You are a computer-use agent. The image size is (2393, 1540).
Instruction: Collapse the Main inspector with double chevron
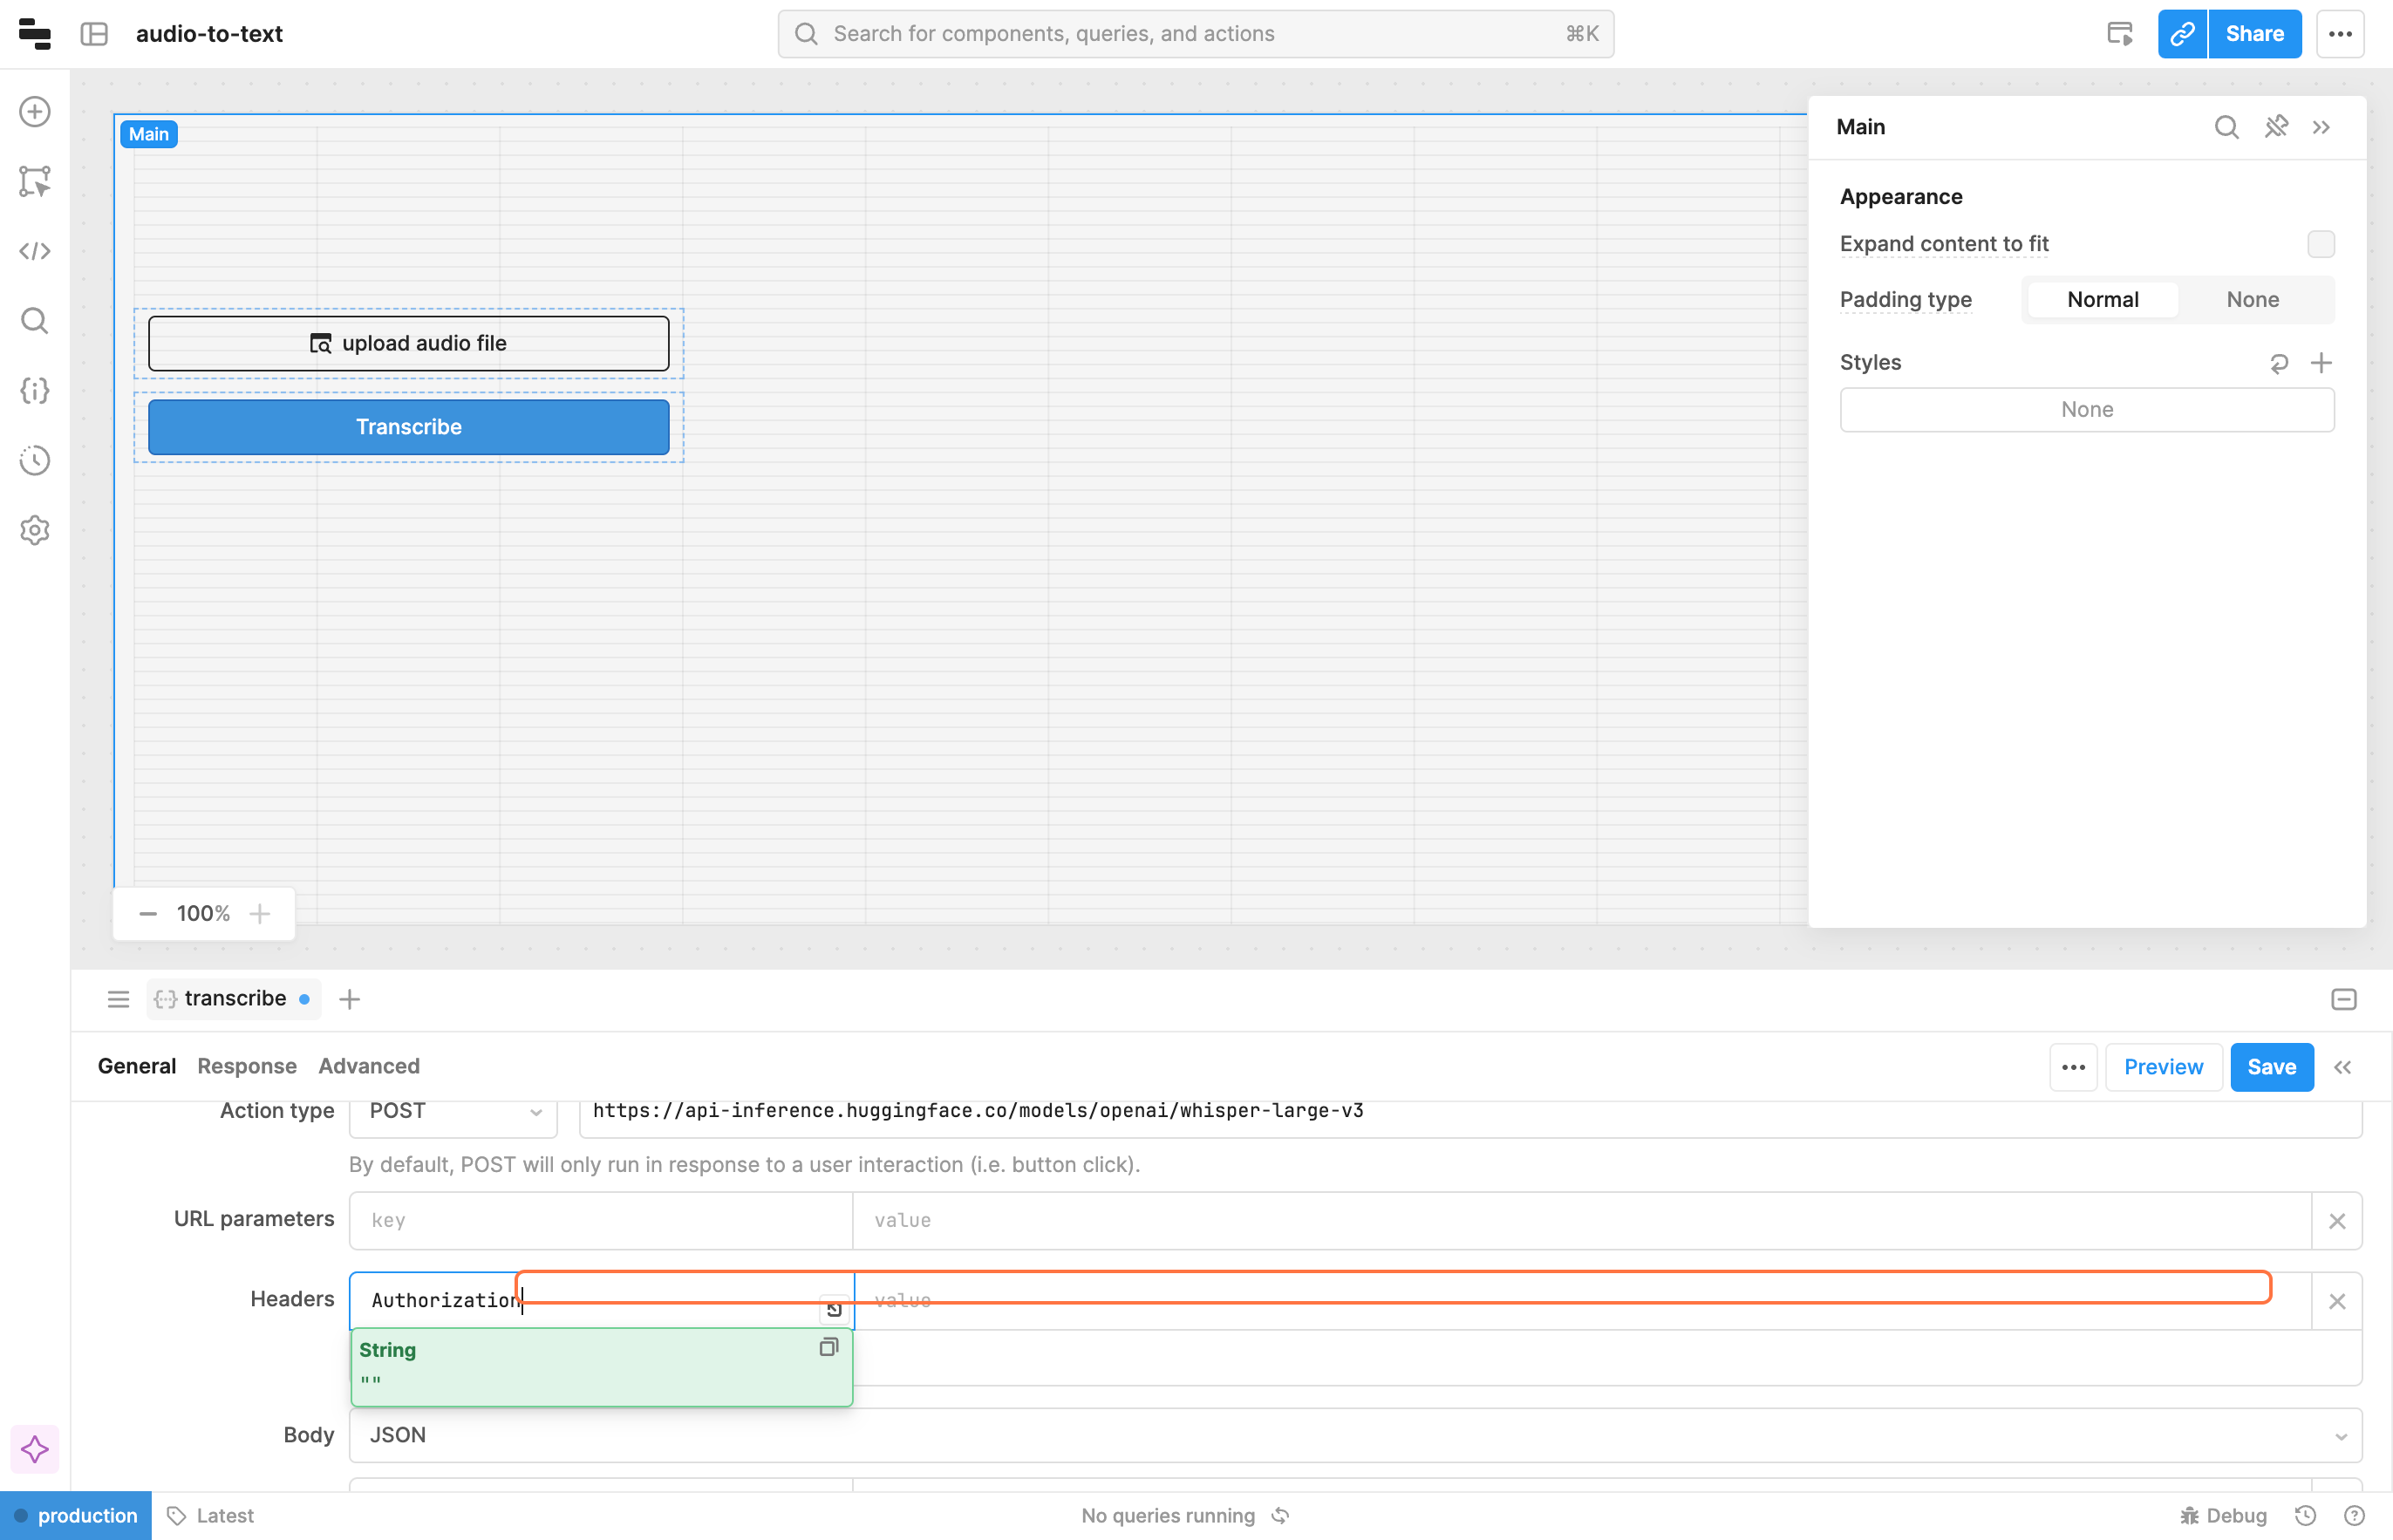pos(2321,127)
